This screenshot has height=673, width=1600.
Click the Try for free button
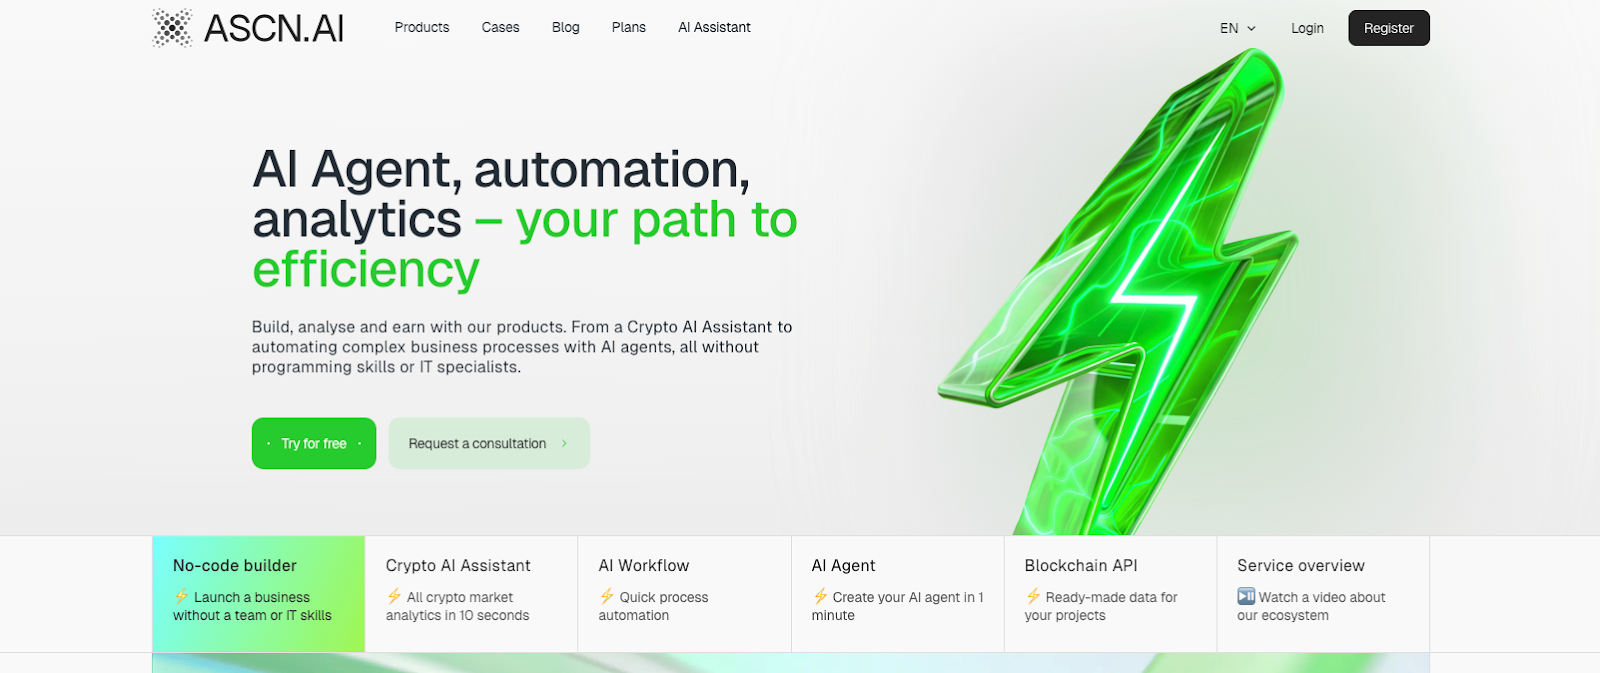tap(314, 443)
